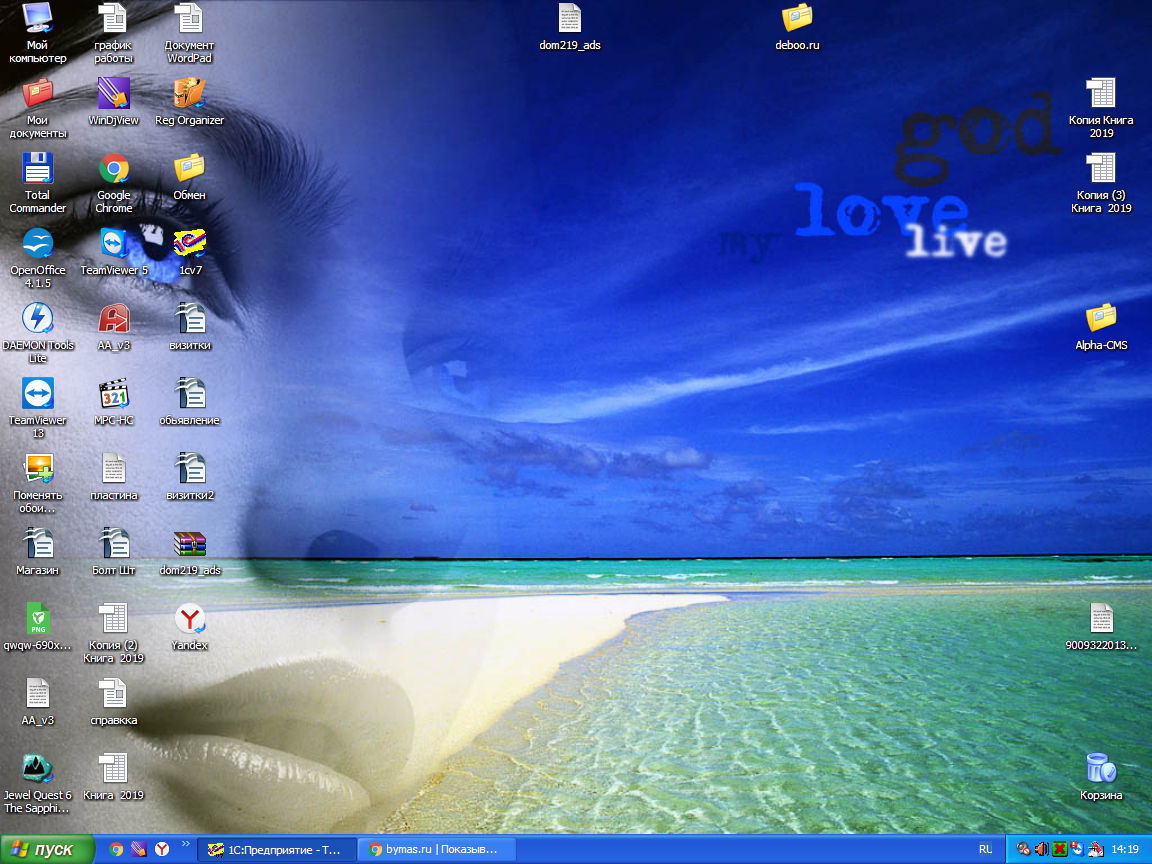Switch to bymas.ru Chrome taskbar window
This screenshot has height=864, width=1152.
[436, 849]
